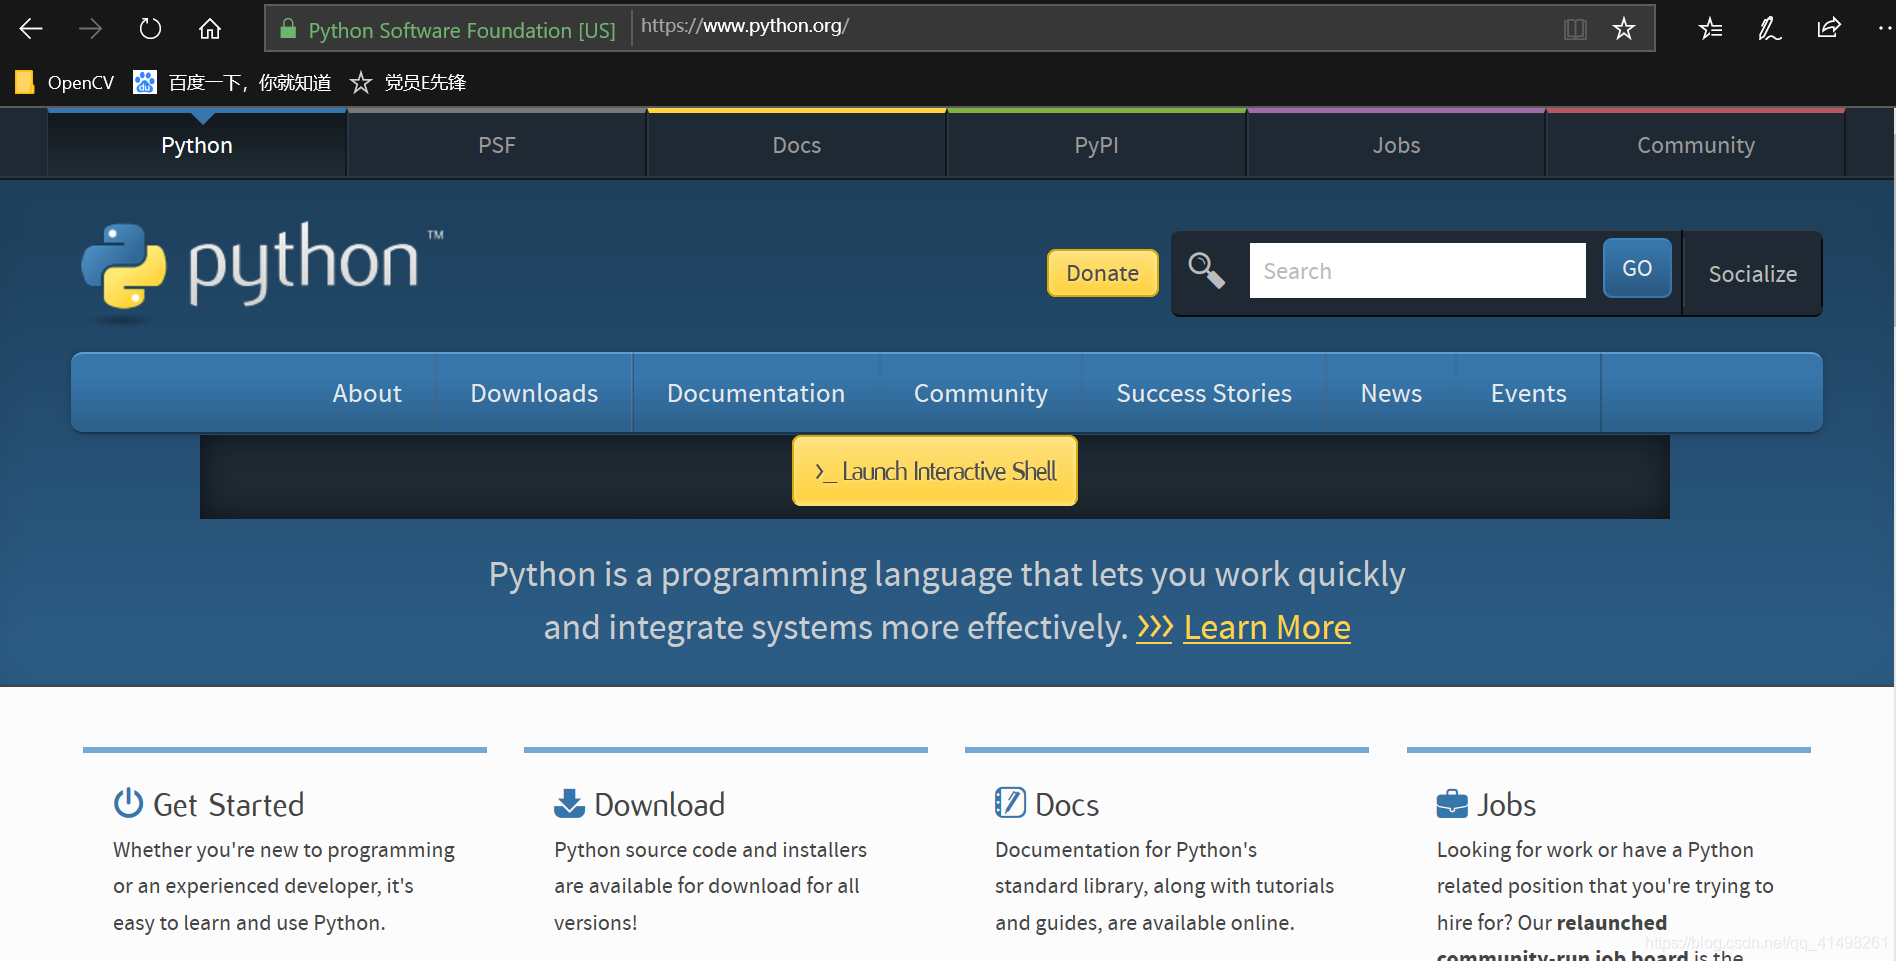The height and width of the screenshot is (961, 1896).
Task: Add page to favorites with the star icon
Action: click(x=1624, y=29)
